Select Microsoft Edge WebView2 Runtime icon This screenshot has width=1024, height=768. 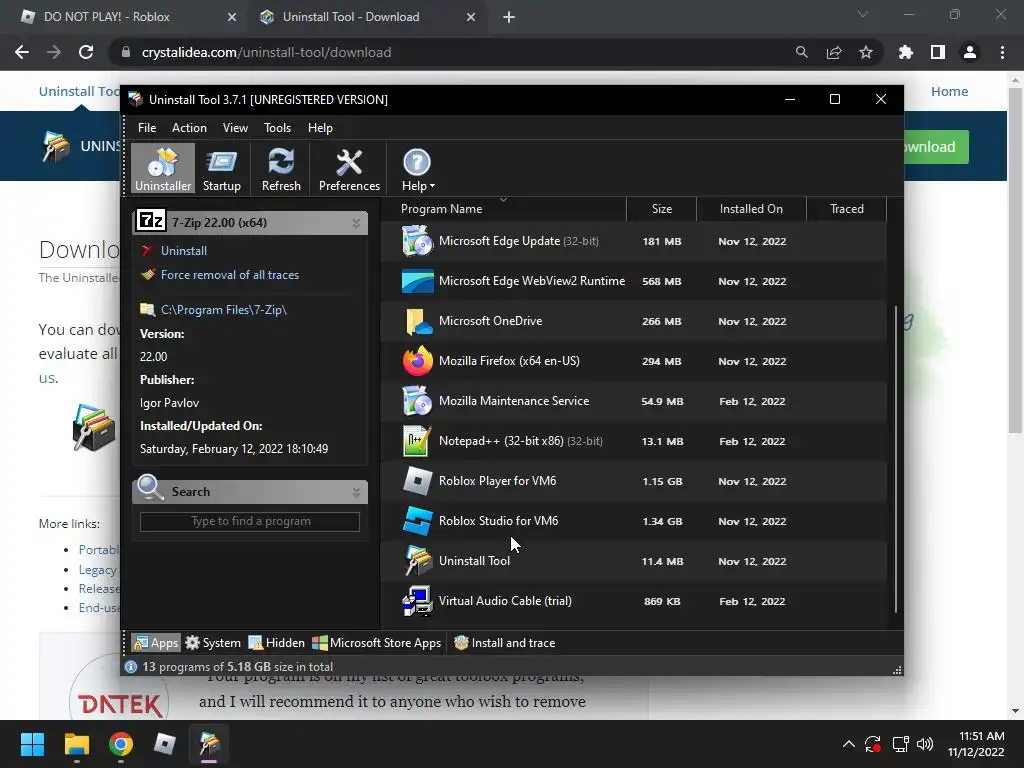pos(417,281)
